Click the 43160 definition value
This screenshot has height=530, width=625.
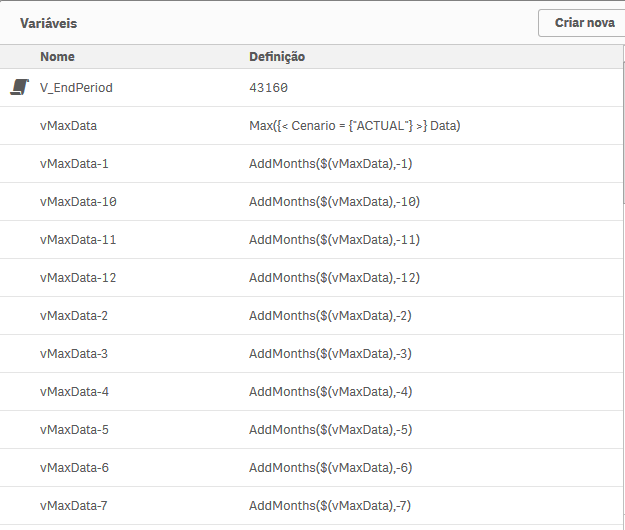pyautogui.click(x=268, y=88)
